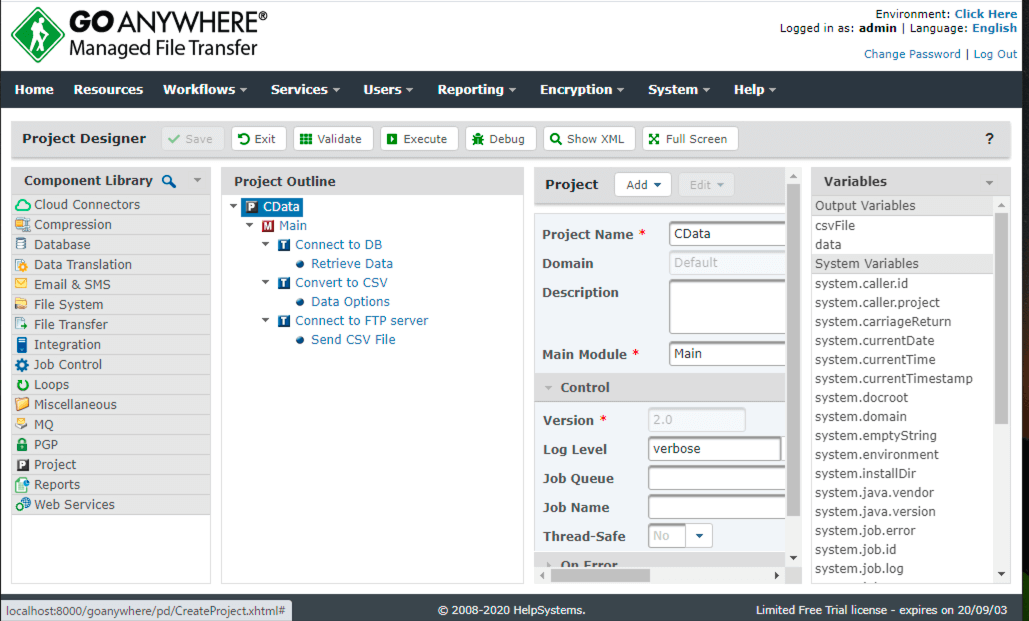Switch designer to Full Screen
The width and height of the screenshot is (1029, 621).
(x=690, y=139)
